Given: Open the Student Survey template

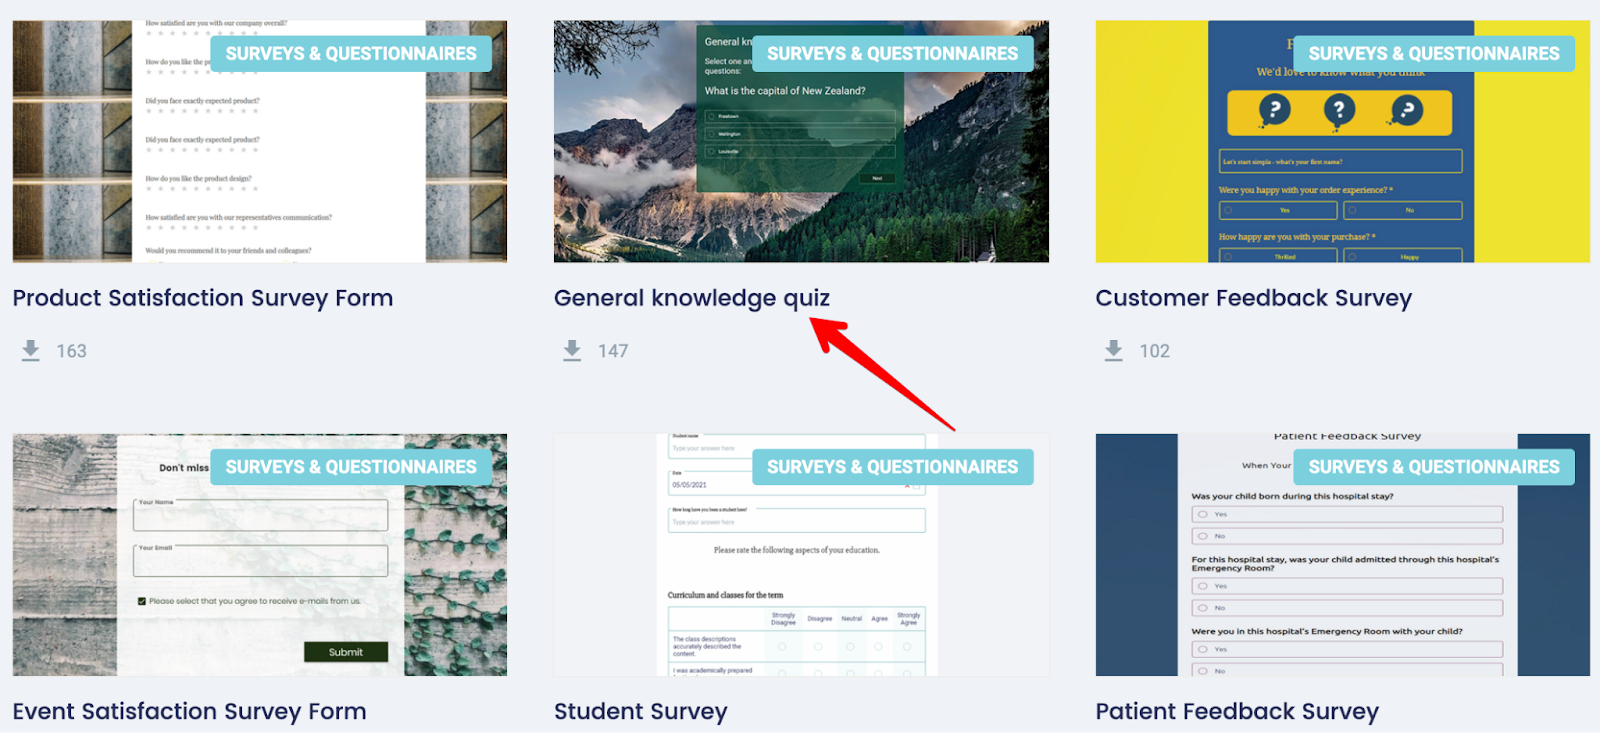Looking at the screenshot, I should pos(640,711).
